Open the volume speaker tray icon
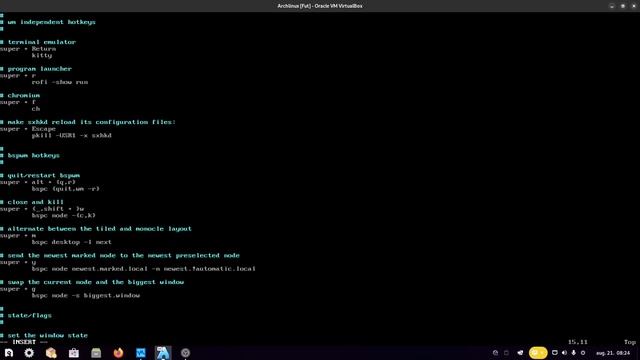The image size is (640, 360). point(564,353)
